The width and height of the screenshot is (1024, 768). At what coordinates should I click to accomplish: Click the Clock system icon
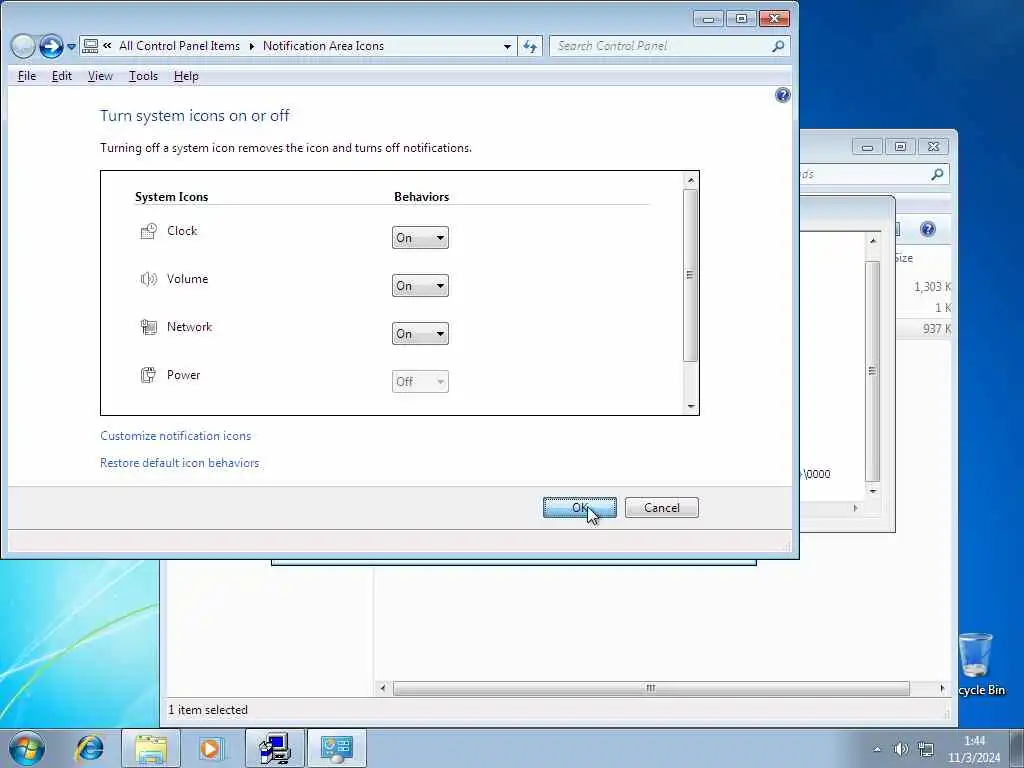tap(148, 231)
